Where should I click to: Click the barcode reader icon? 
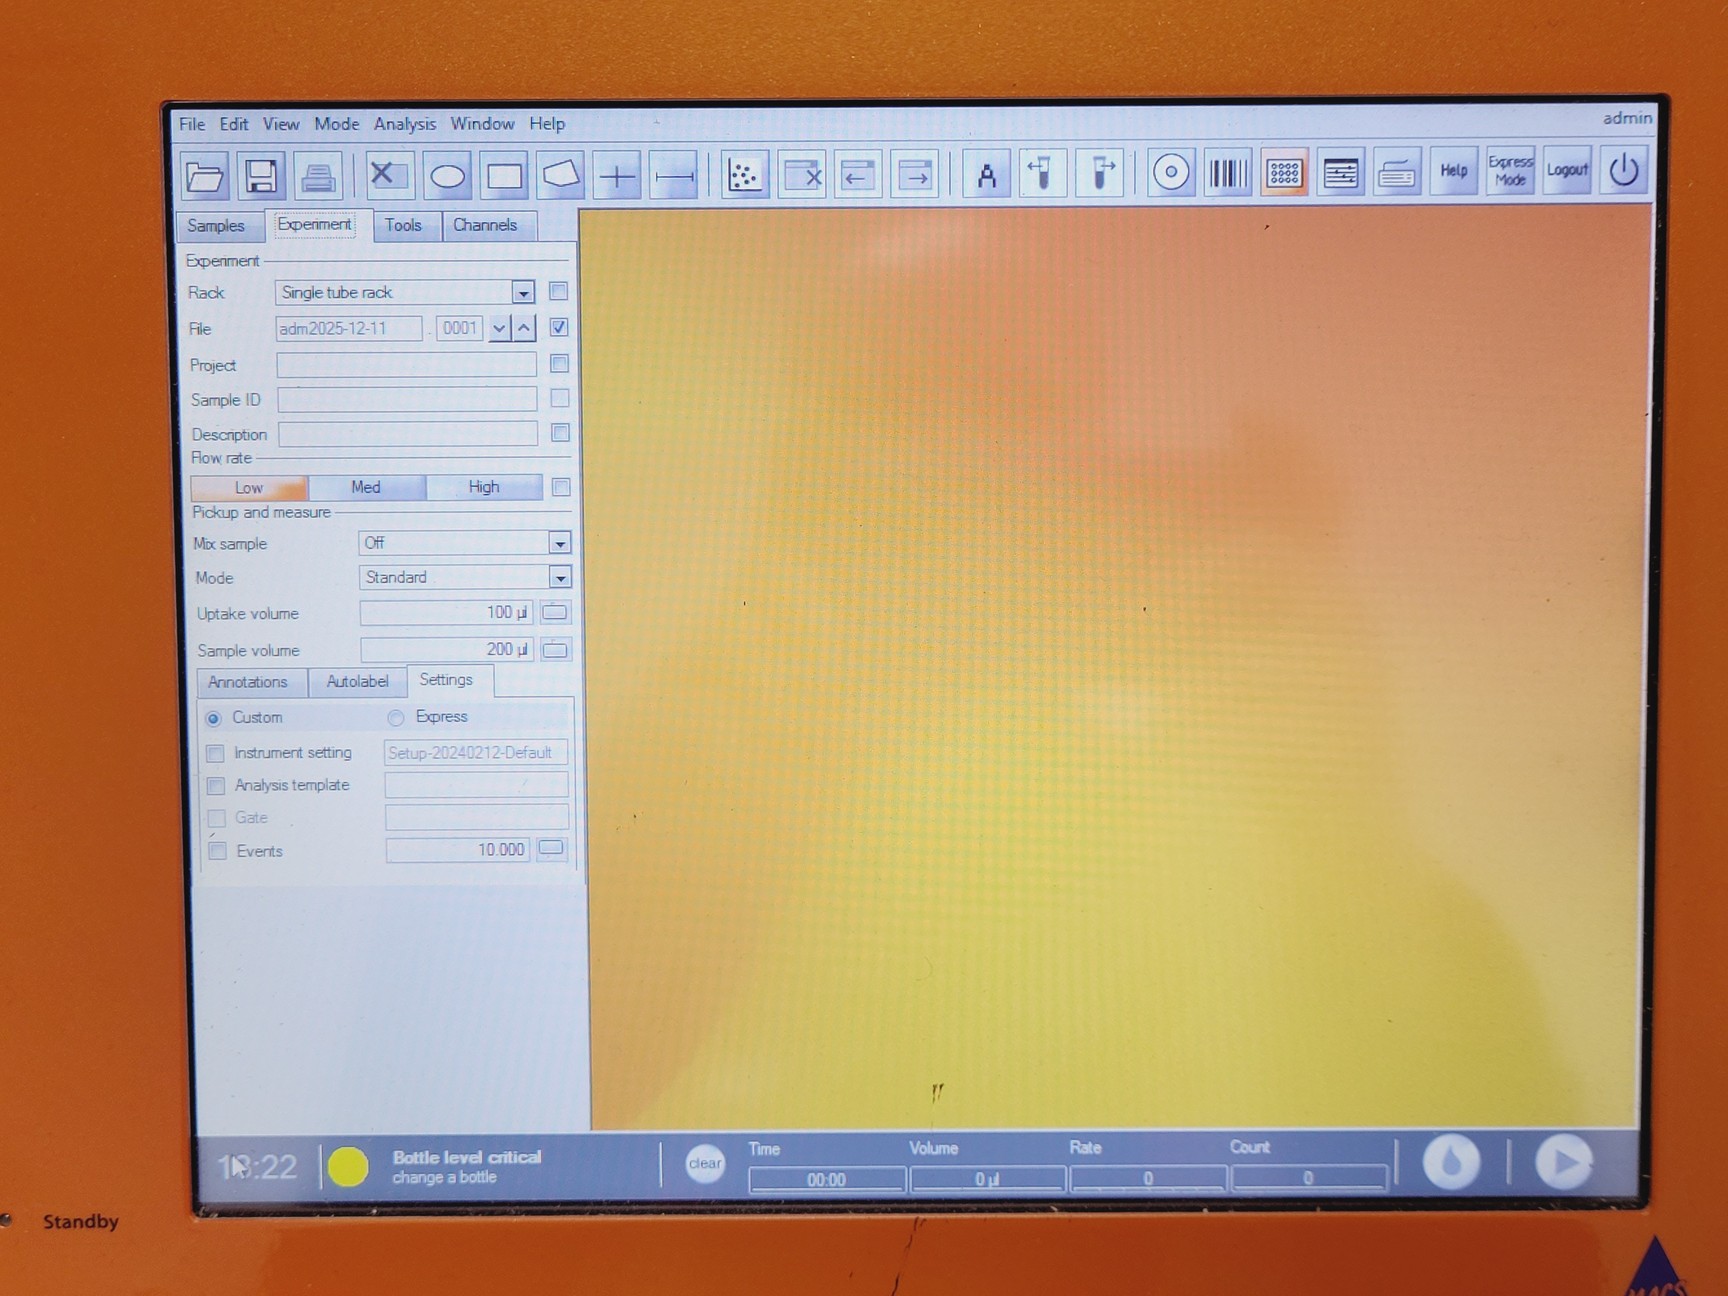(x=1227, y=173)
